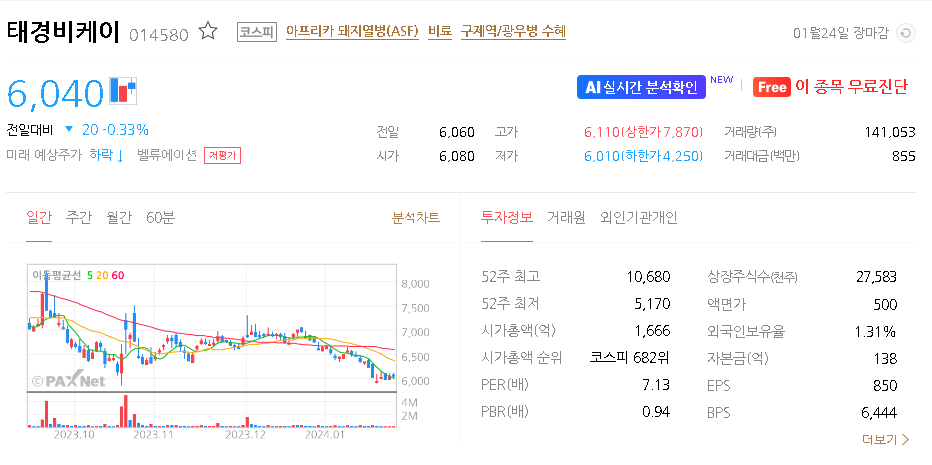
Task: Open the 비료 theme link
Action: [x=440, y=32]
